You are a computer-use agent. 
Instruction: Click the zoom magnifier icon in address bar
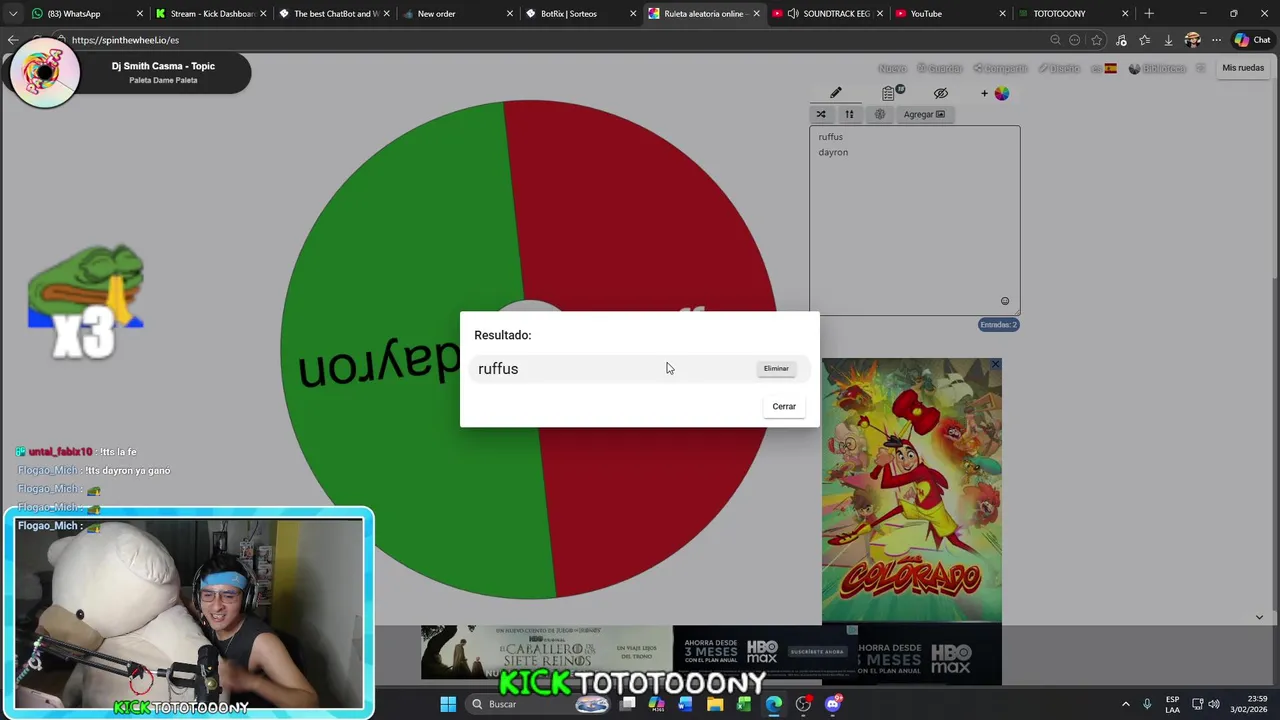click(1055, 40)
